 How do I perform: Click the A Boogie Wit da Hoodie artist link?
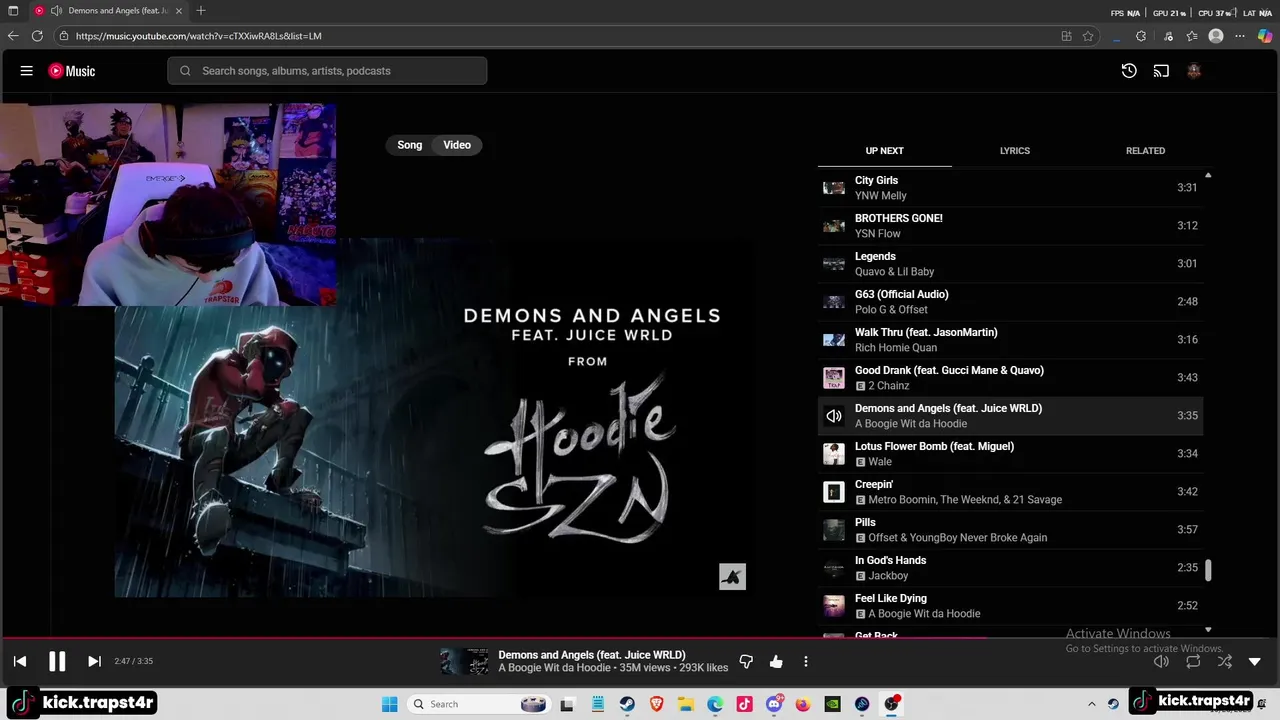554,668
